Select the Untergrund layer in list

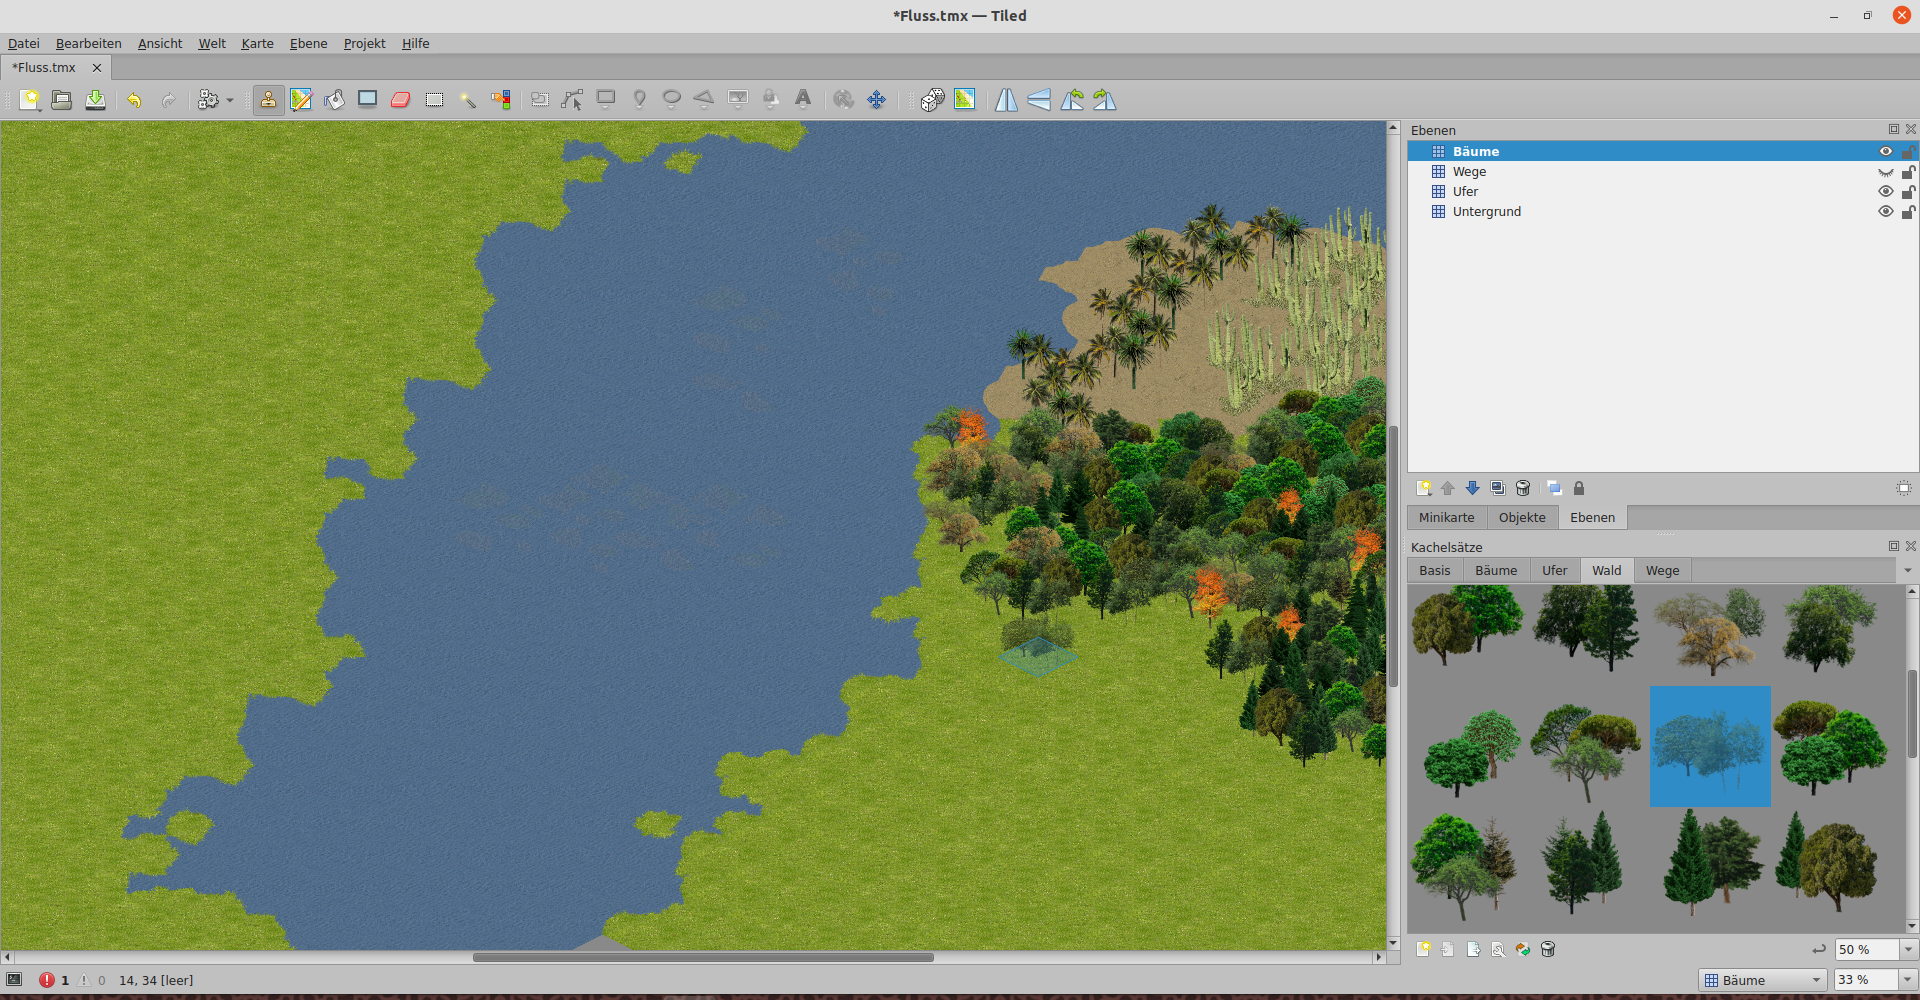(1486, 212)
